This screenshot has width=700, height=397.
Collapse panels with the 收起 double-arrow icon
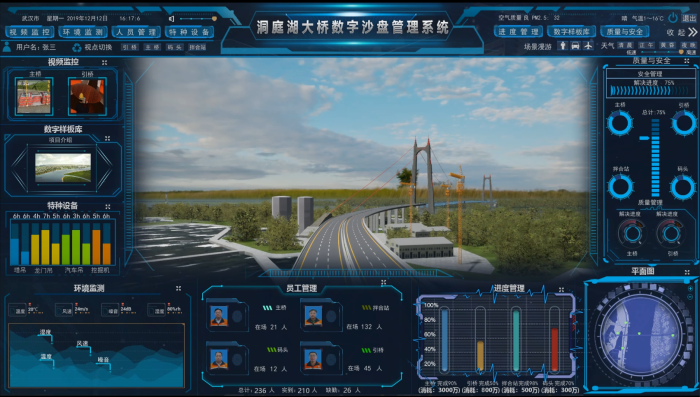point(692,32)
